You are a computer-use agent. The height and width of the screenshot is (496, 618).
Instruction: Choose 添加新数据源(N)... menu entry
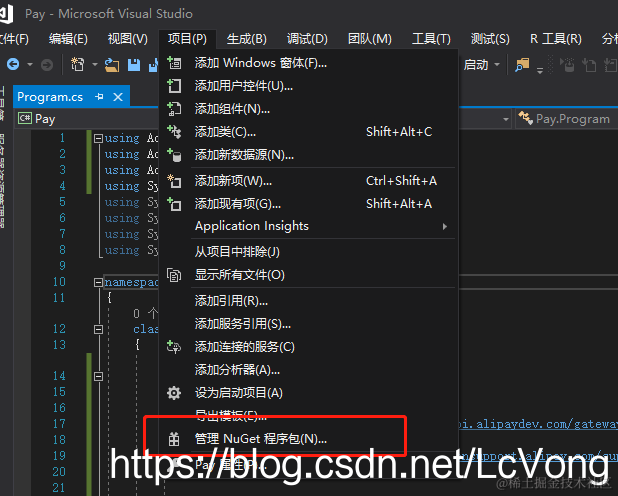tap(308, 155)
